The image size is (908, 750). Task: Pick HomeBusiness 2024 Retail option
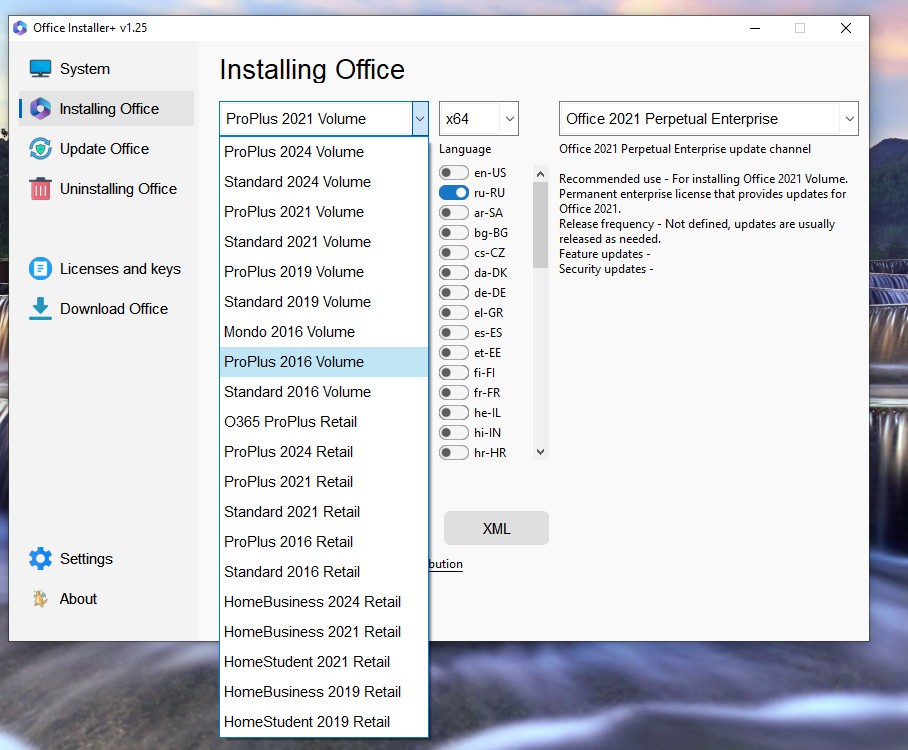click(324, 602)
